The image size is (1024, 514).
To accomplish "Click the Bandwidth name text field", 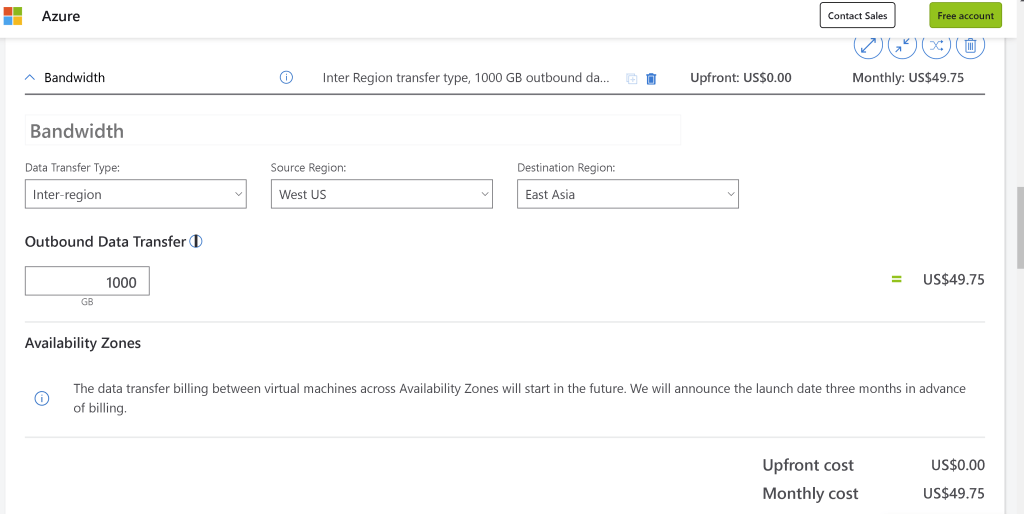I will (353, 131).
